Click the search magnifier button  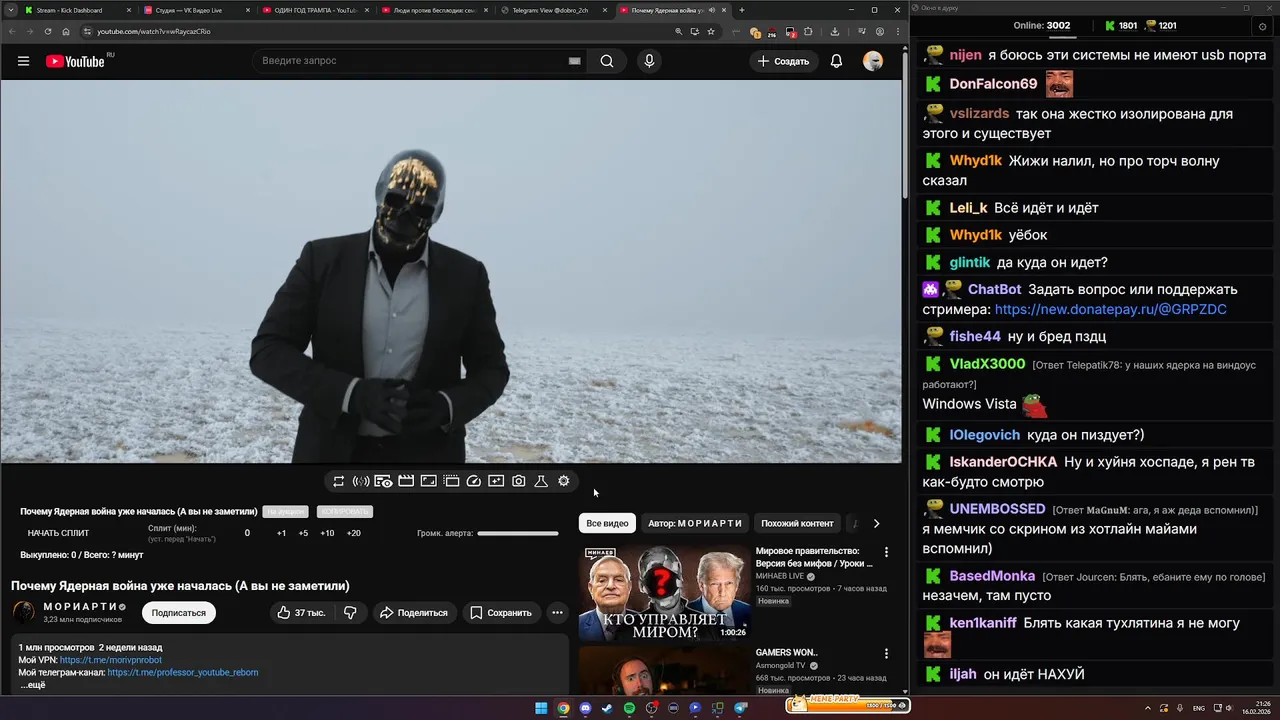(607, 61)
